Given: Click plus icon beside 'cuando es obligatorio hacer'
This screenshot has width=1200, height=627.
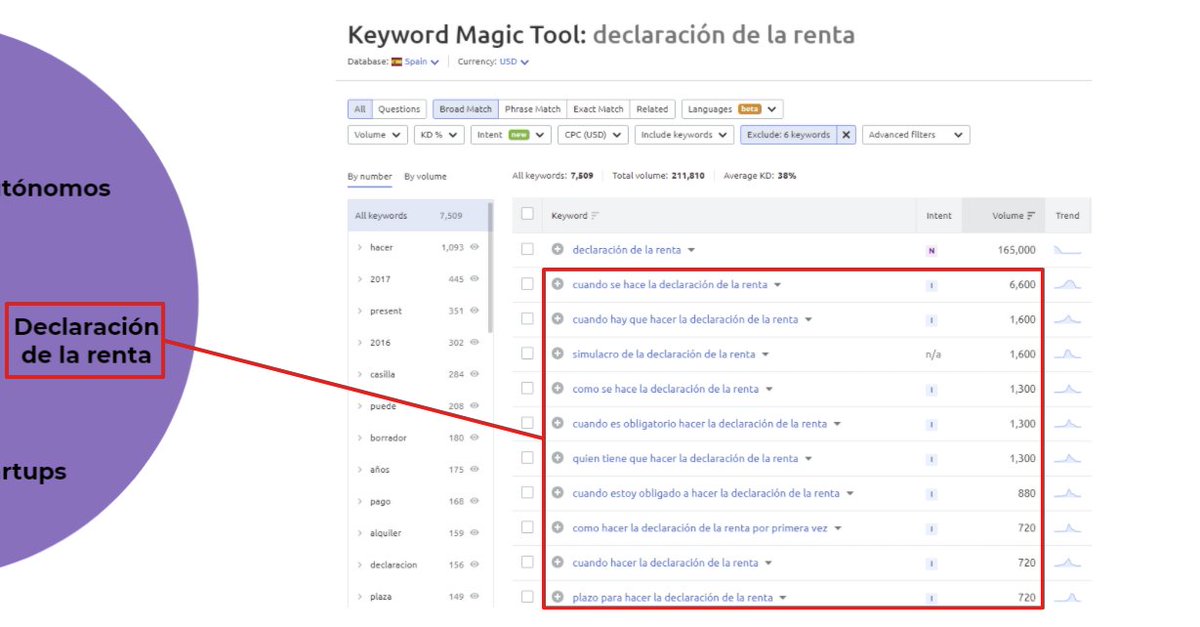Looking at the screenshot, I should point(557,423).
